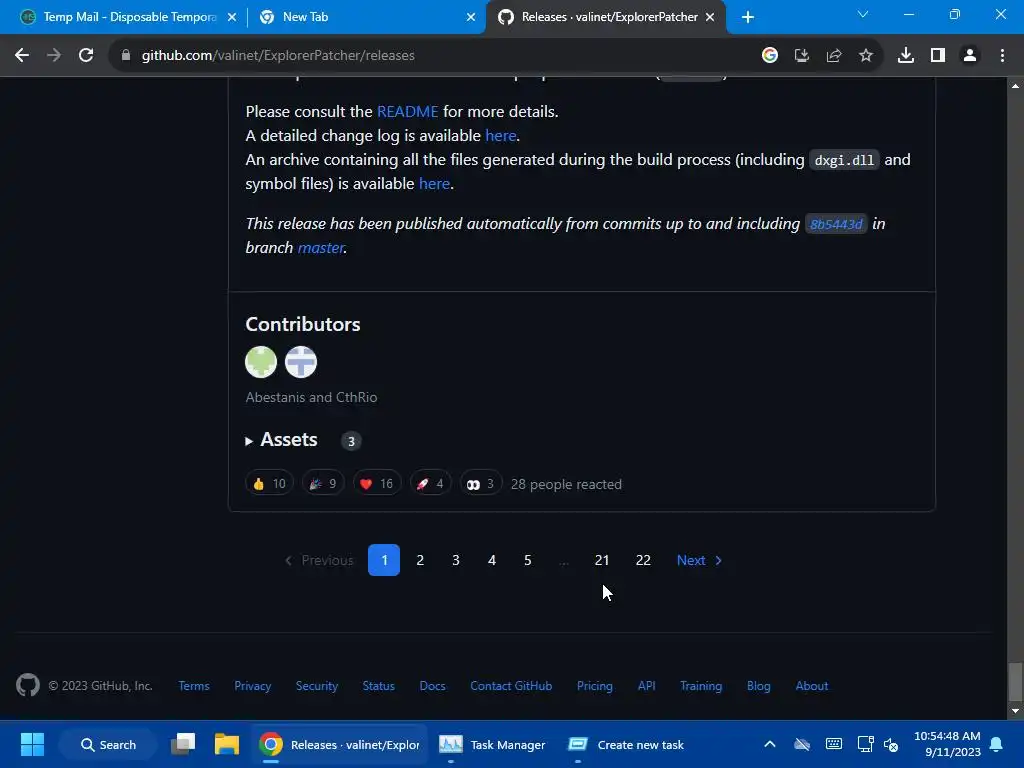
Task: Open the build archive 'here' link
Action: pyautogui.click(x=434, y=184)
